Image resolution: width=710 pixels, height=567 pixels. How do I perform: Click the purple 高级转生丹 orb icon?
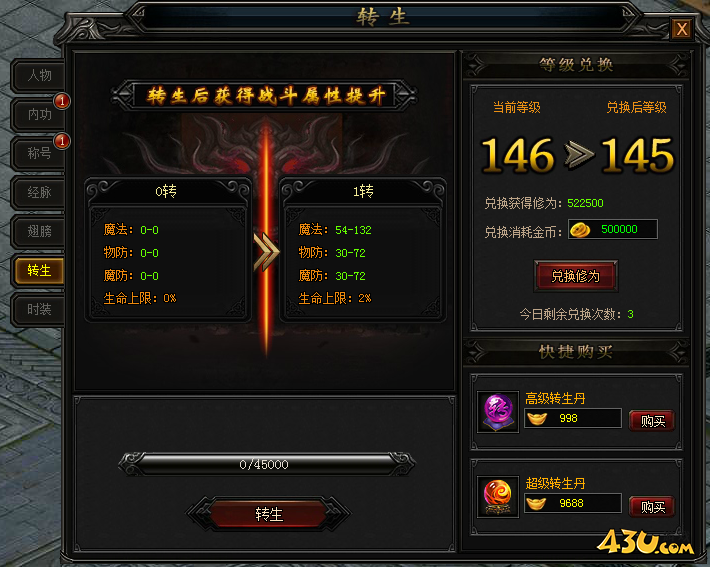pos(498,412)
